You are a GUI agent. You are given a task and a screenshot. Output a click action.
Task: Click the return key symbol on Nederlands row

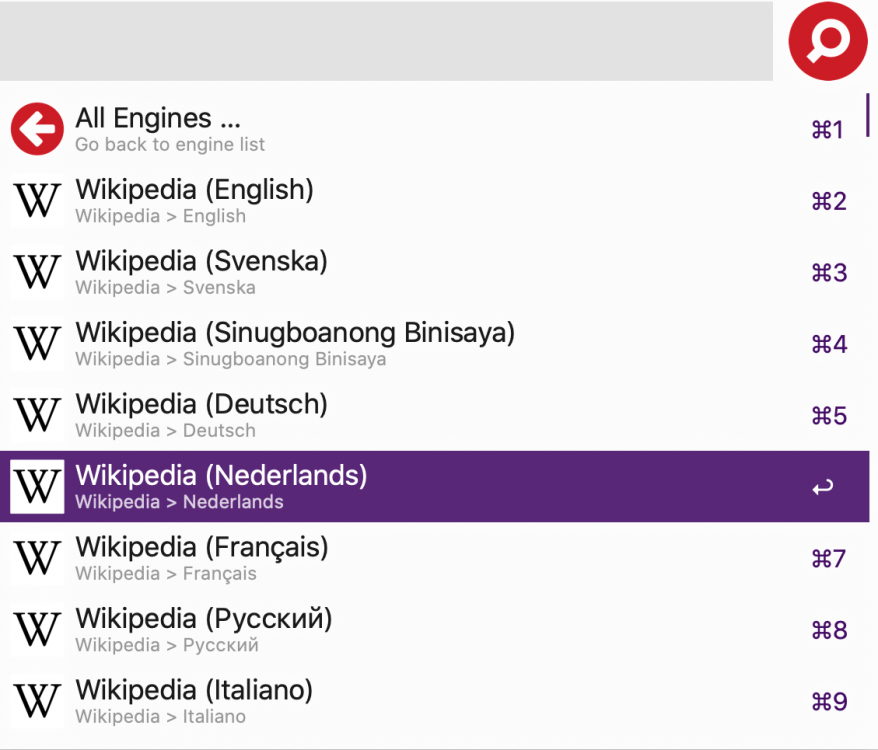[x=823, y=488]
